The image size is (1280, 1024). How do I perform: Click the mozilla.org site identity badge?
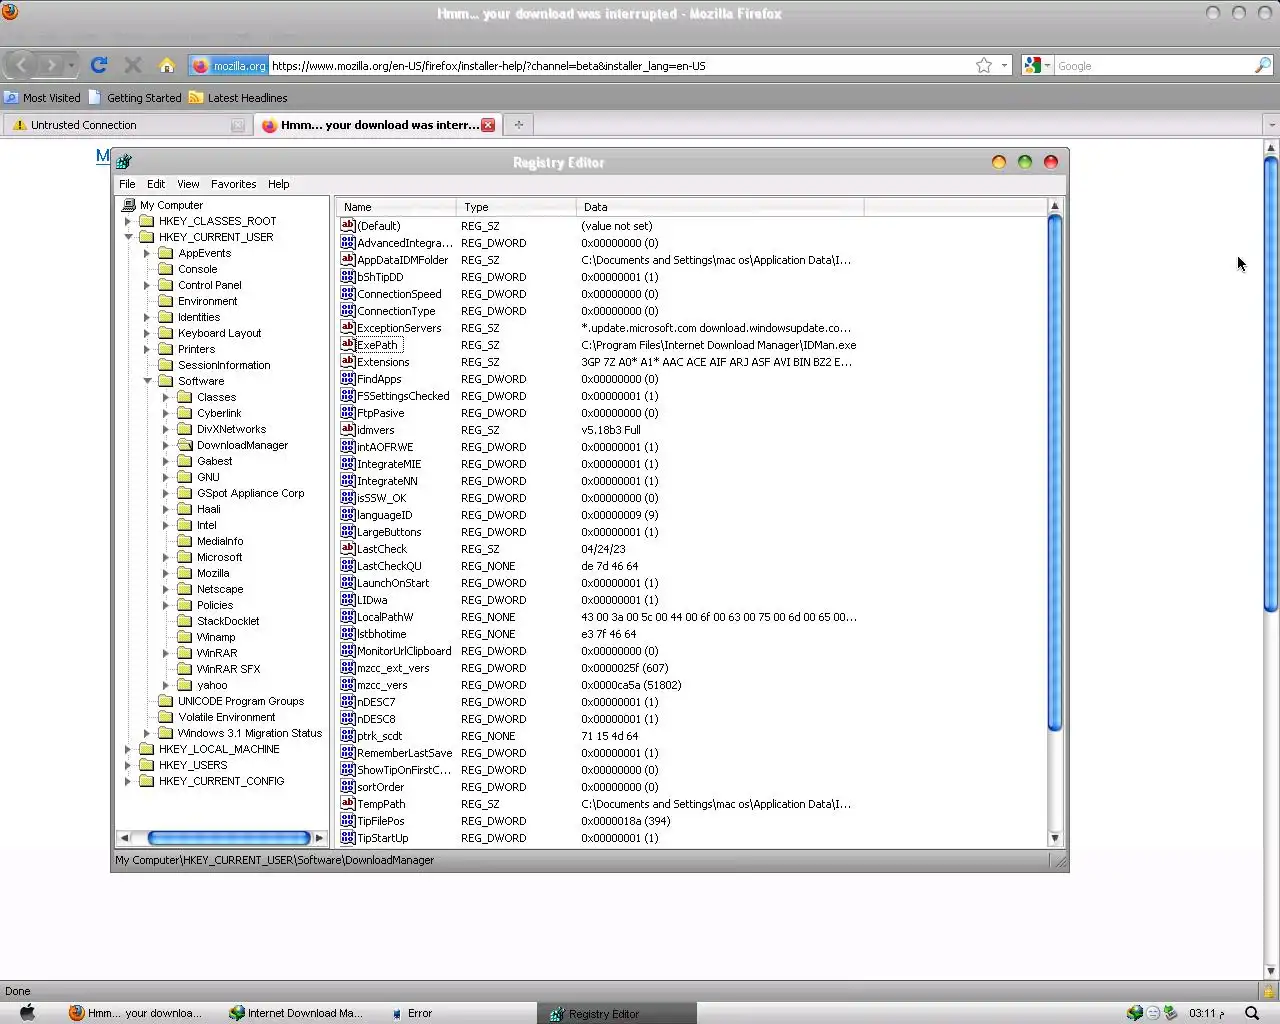pyautogui.click(x=229, y=65)
